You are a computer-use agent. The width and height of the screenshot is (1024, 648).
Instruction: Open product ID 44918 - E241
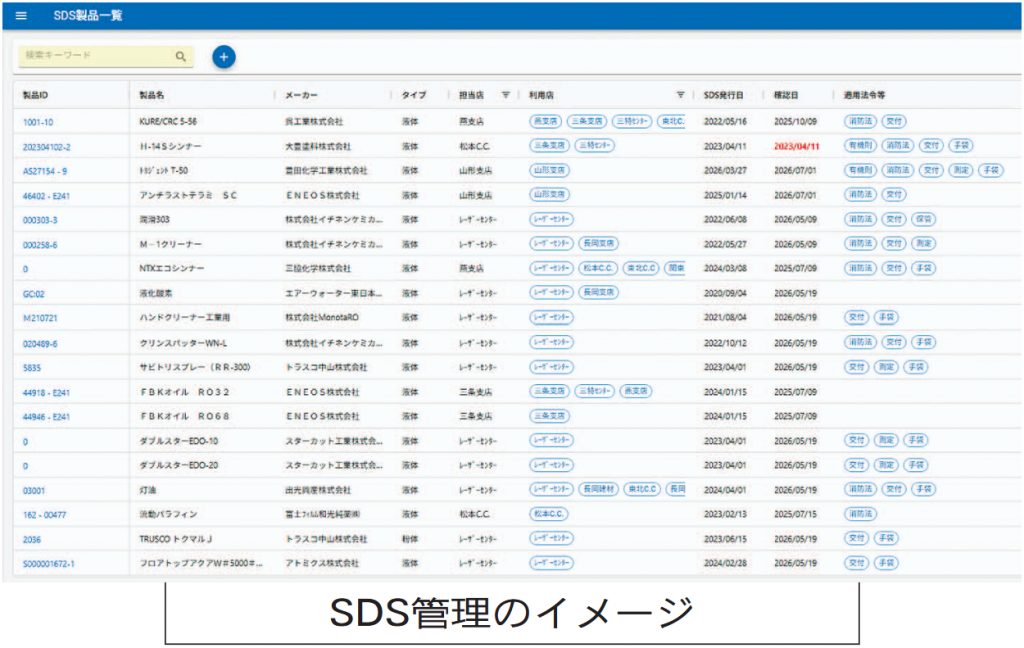pos(46,393)
